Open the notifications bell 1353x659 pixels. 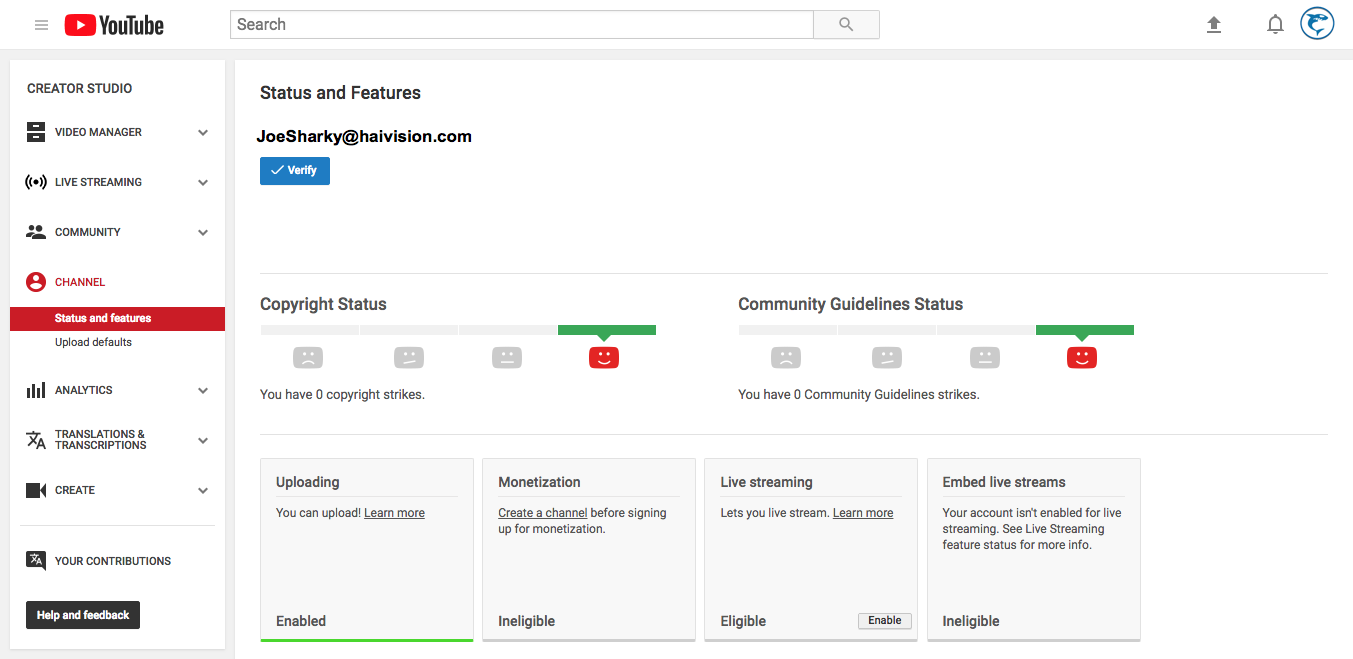(x=1275, y=25)
